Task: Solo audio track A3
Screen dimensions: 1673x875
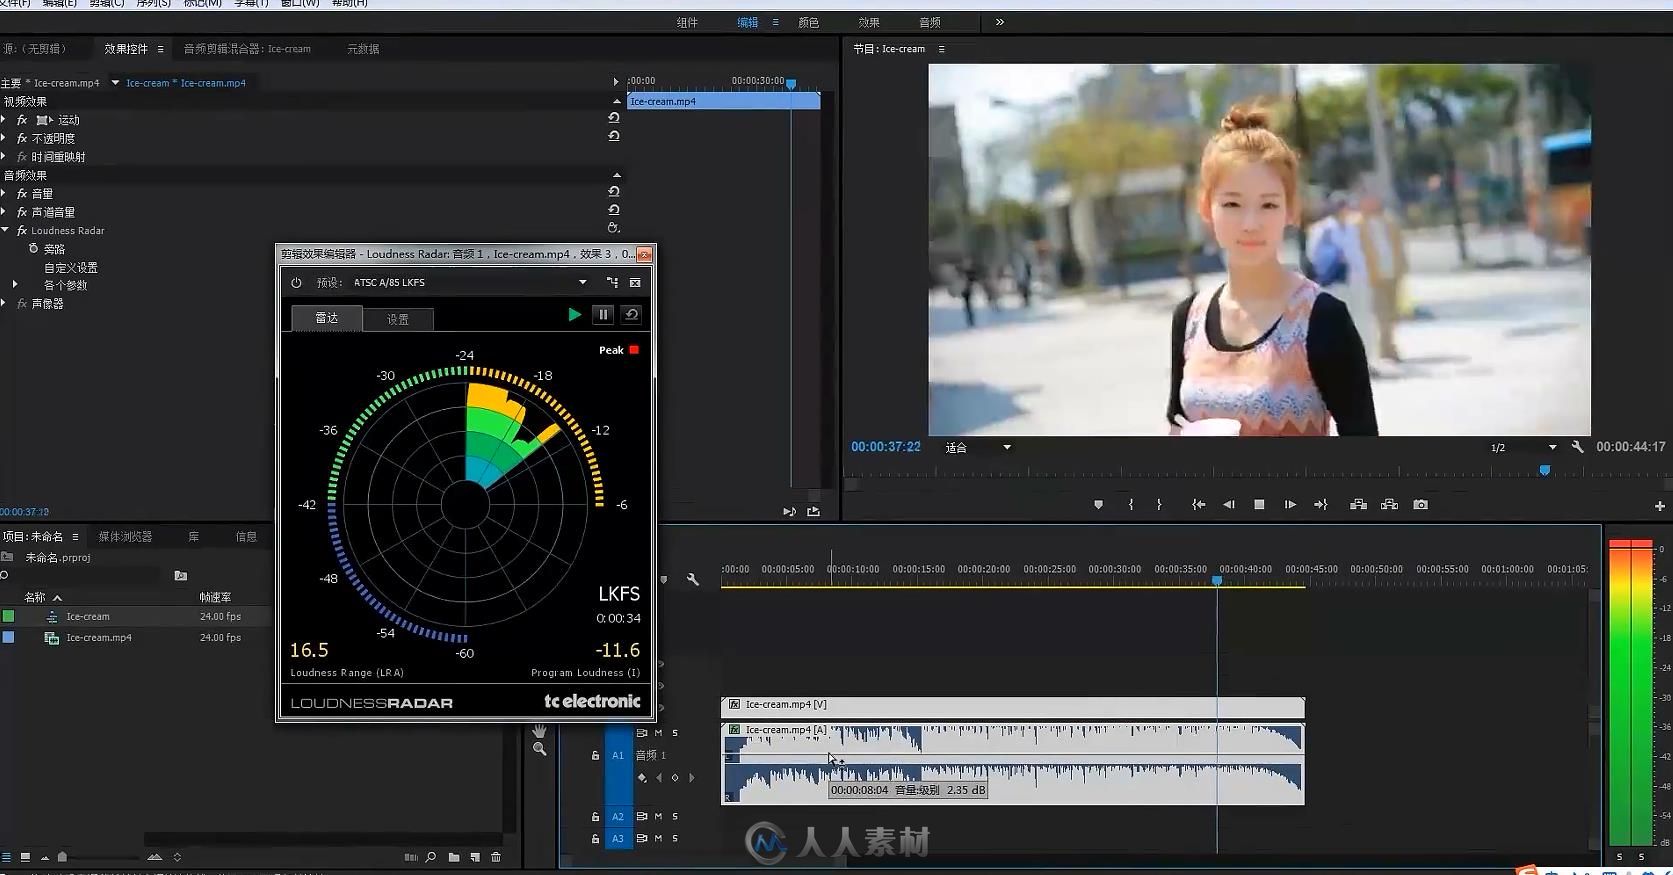Action: [675, 839]
